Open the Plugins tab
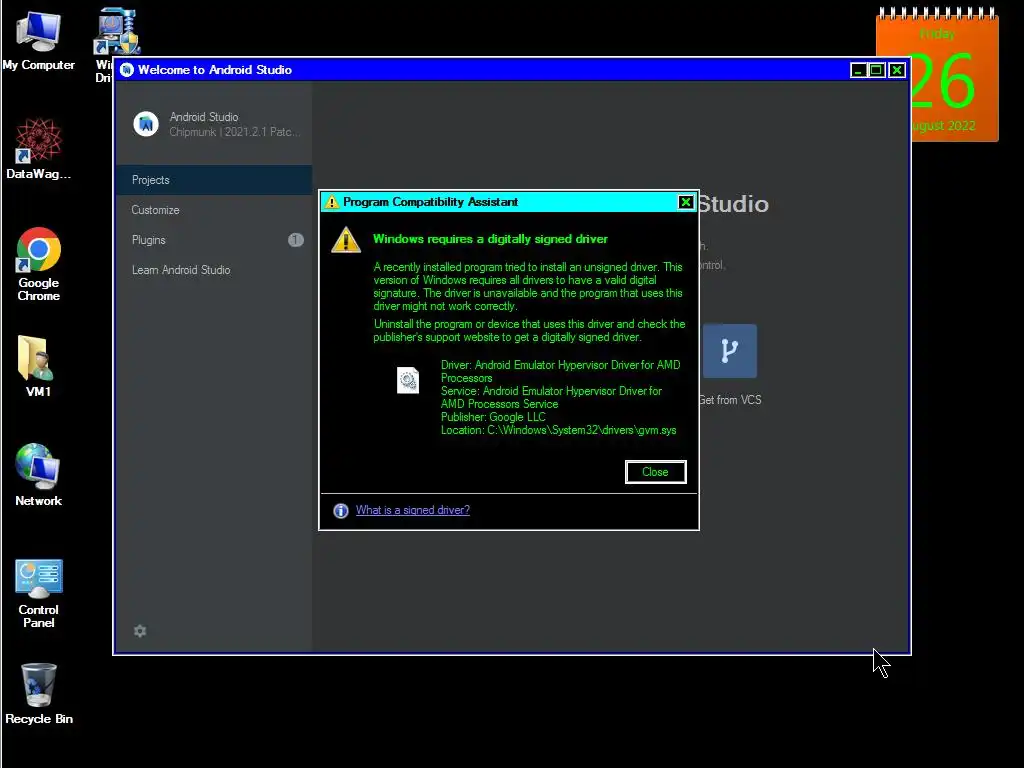Viewport: 1024px width, 768px height. [214, 240]
